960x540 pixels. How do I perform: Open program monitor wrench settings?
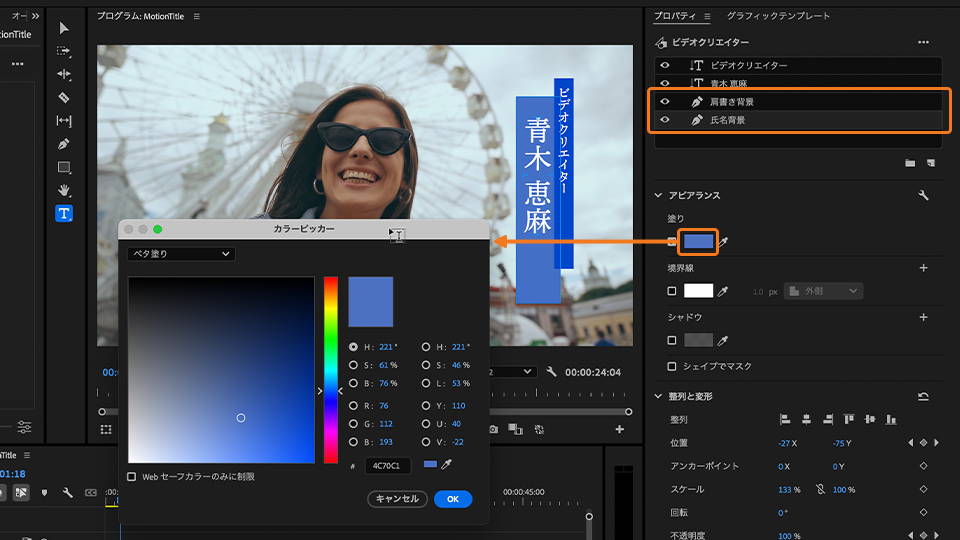[x=551, y=372]
